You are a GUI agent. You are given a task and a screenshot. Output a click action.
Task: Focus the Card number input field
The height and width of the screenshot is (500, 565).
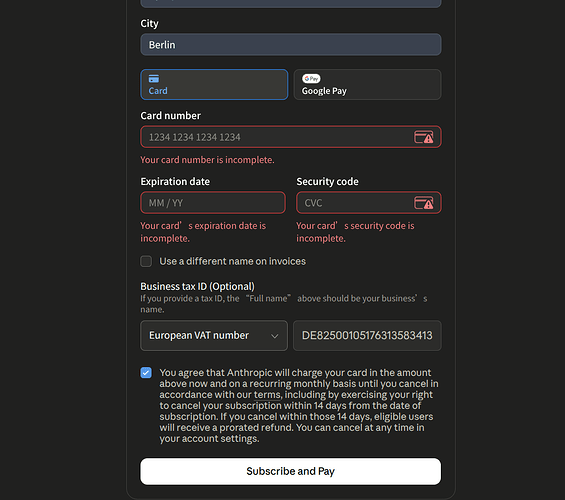291,137
